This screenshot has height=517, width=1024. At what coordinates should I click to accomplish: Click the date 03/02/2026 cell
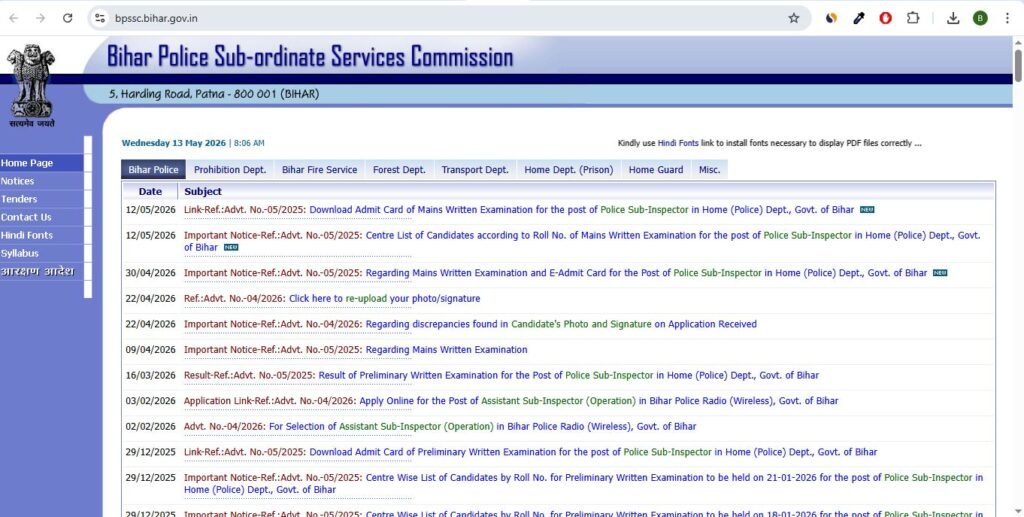(x=151, y=401)
